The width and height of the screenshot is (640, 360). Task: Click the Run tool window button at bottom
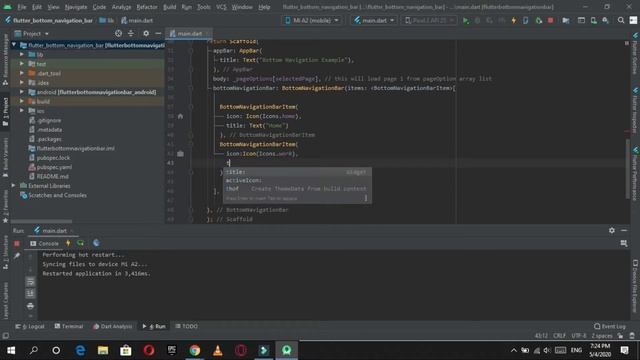(154, 326)
